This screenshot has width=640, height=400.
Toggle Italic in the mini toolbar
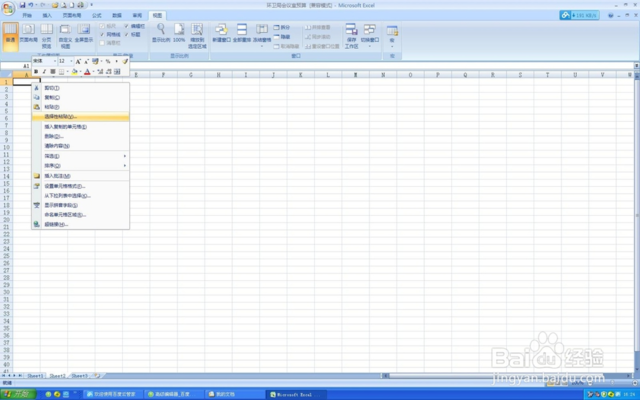(x=44, y=71)
